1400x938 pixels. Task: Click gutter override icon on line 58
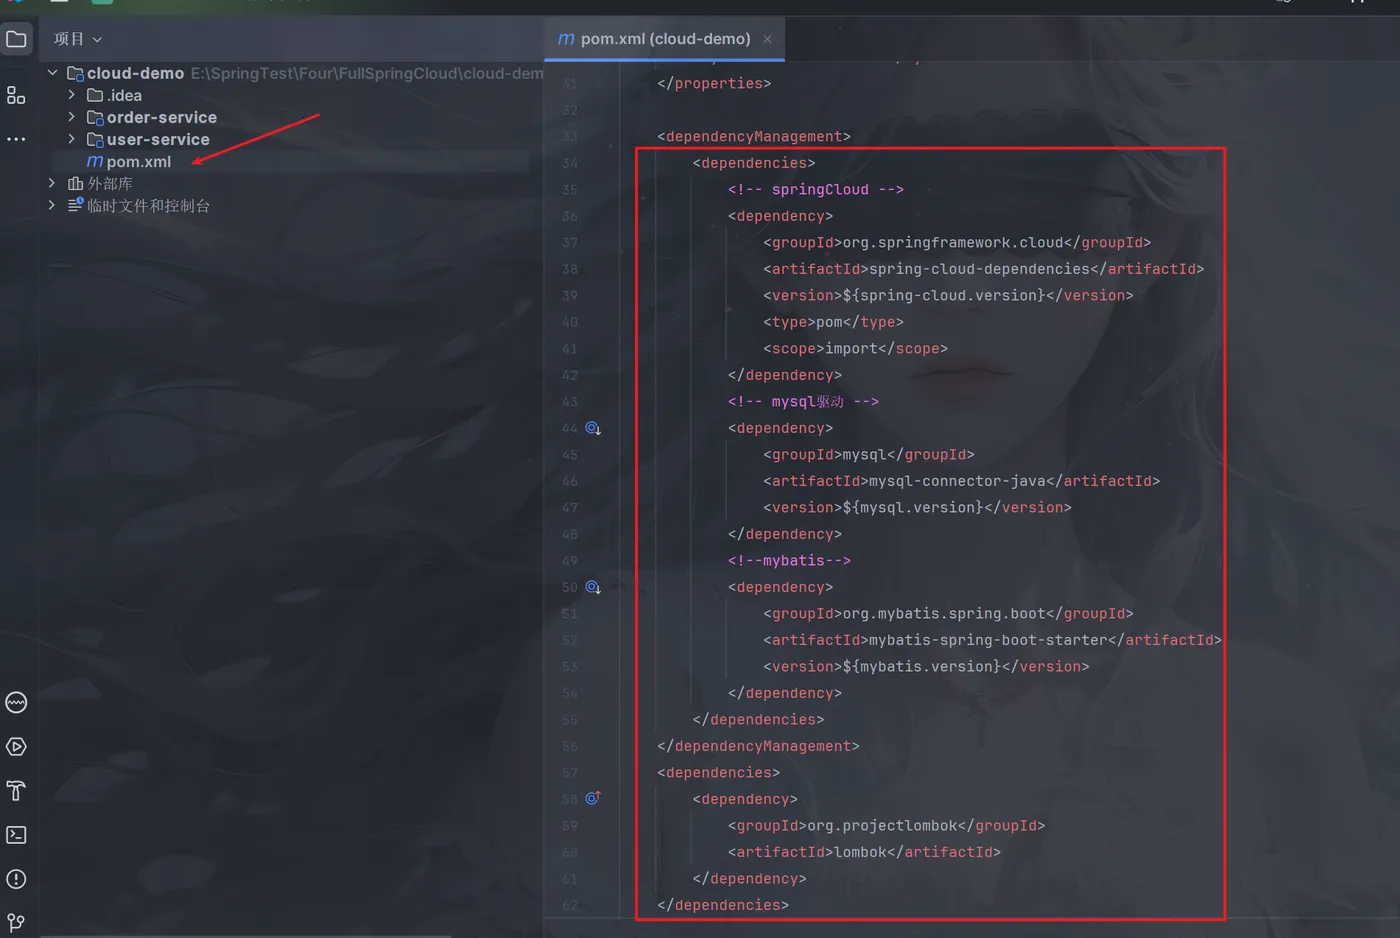pyautogui.click(x=593, y=798)
